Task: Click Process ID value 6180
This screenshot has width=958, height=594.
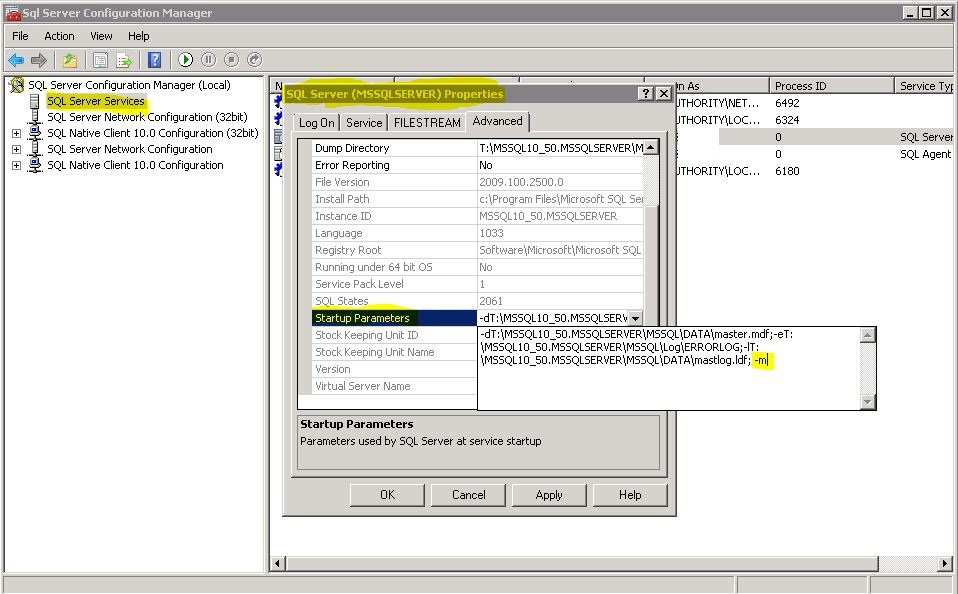Action: click(x=787, y=171)
